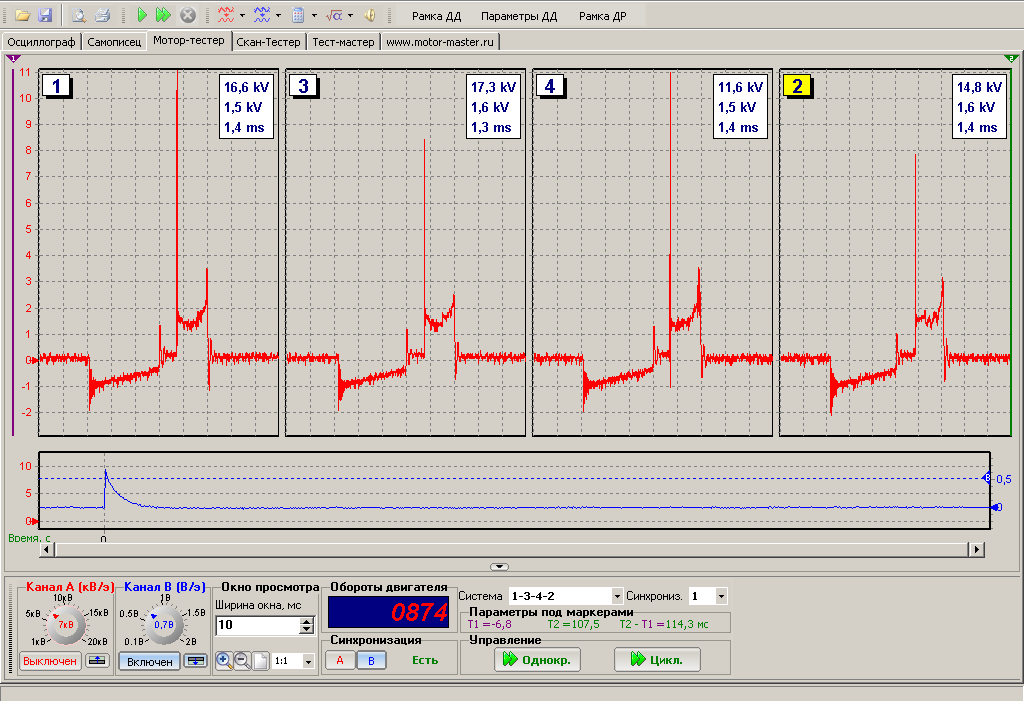Open the www.motor-master.ru tab
The image size is (1024, 702).
(440, 42)
